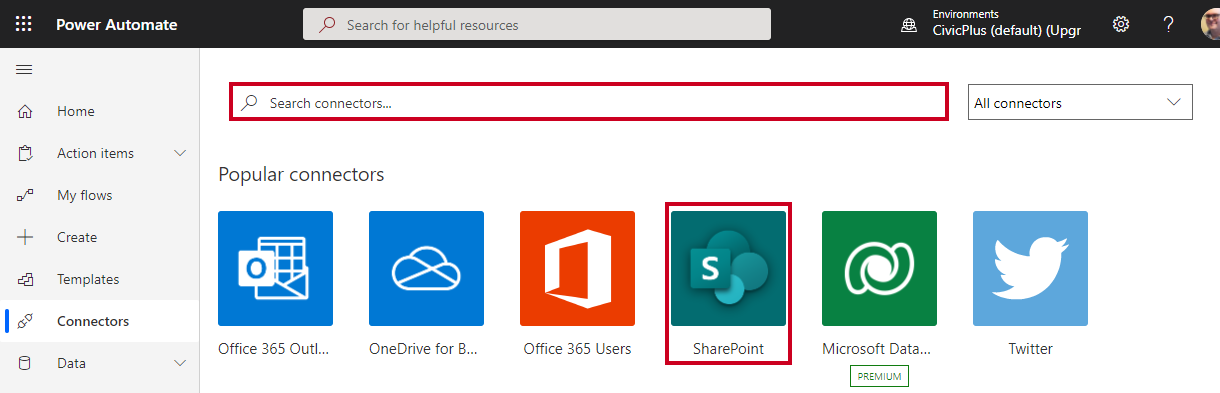The width and height of the screenshot is (1220, 393).
Task: Focus the Search for helpful resources field
Action: 537,24
